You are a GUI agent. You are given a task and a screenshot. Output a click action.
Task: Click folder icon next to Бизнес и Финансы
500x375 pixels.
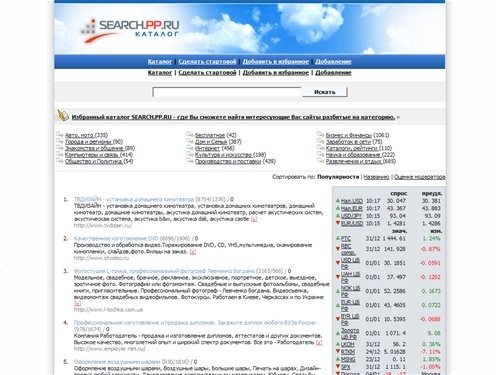[x=320, y=135]
